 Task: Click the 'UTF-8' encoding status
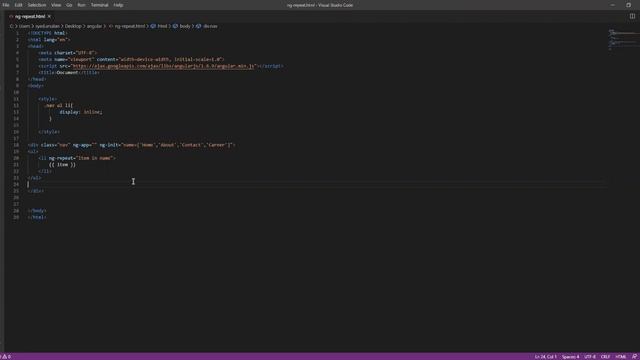click(x=590, y=357)
